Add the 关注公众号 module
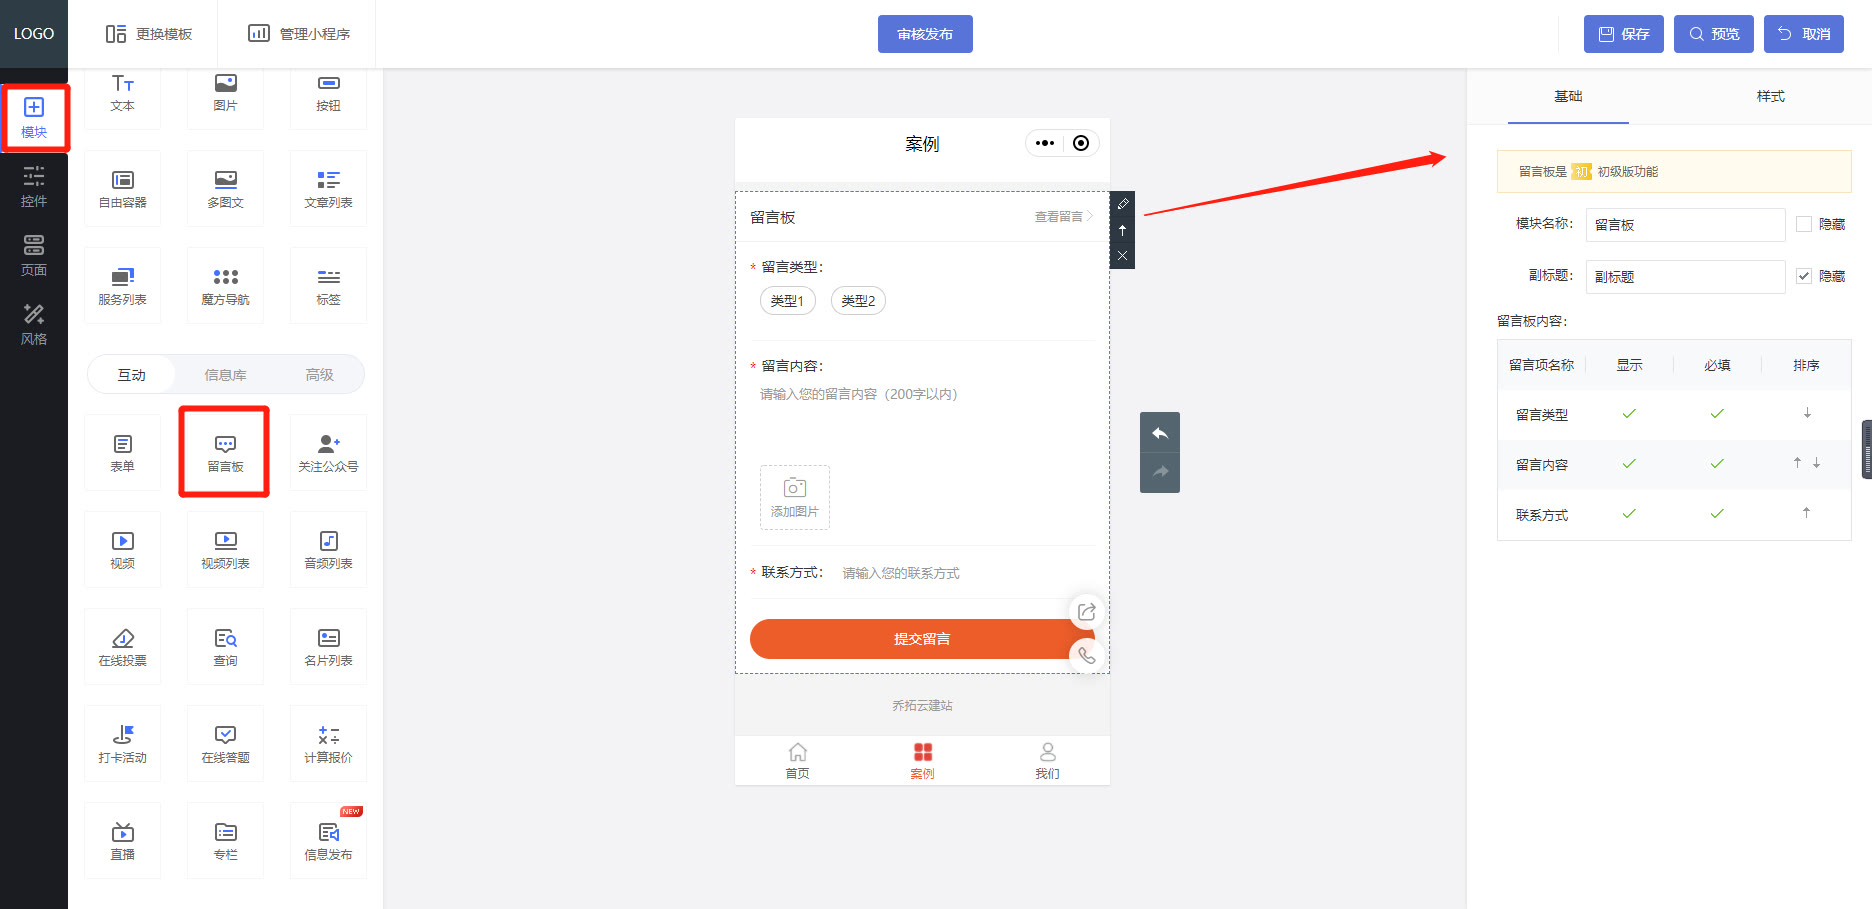 tap(328, 453)
